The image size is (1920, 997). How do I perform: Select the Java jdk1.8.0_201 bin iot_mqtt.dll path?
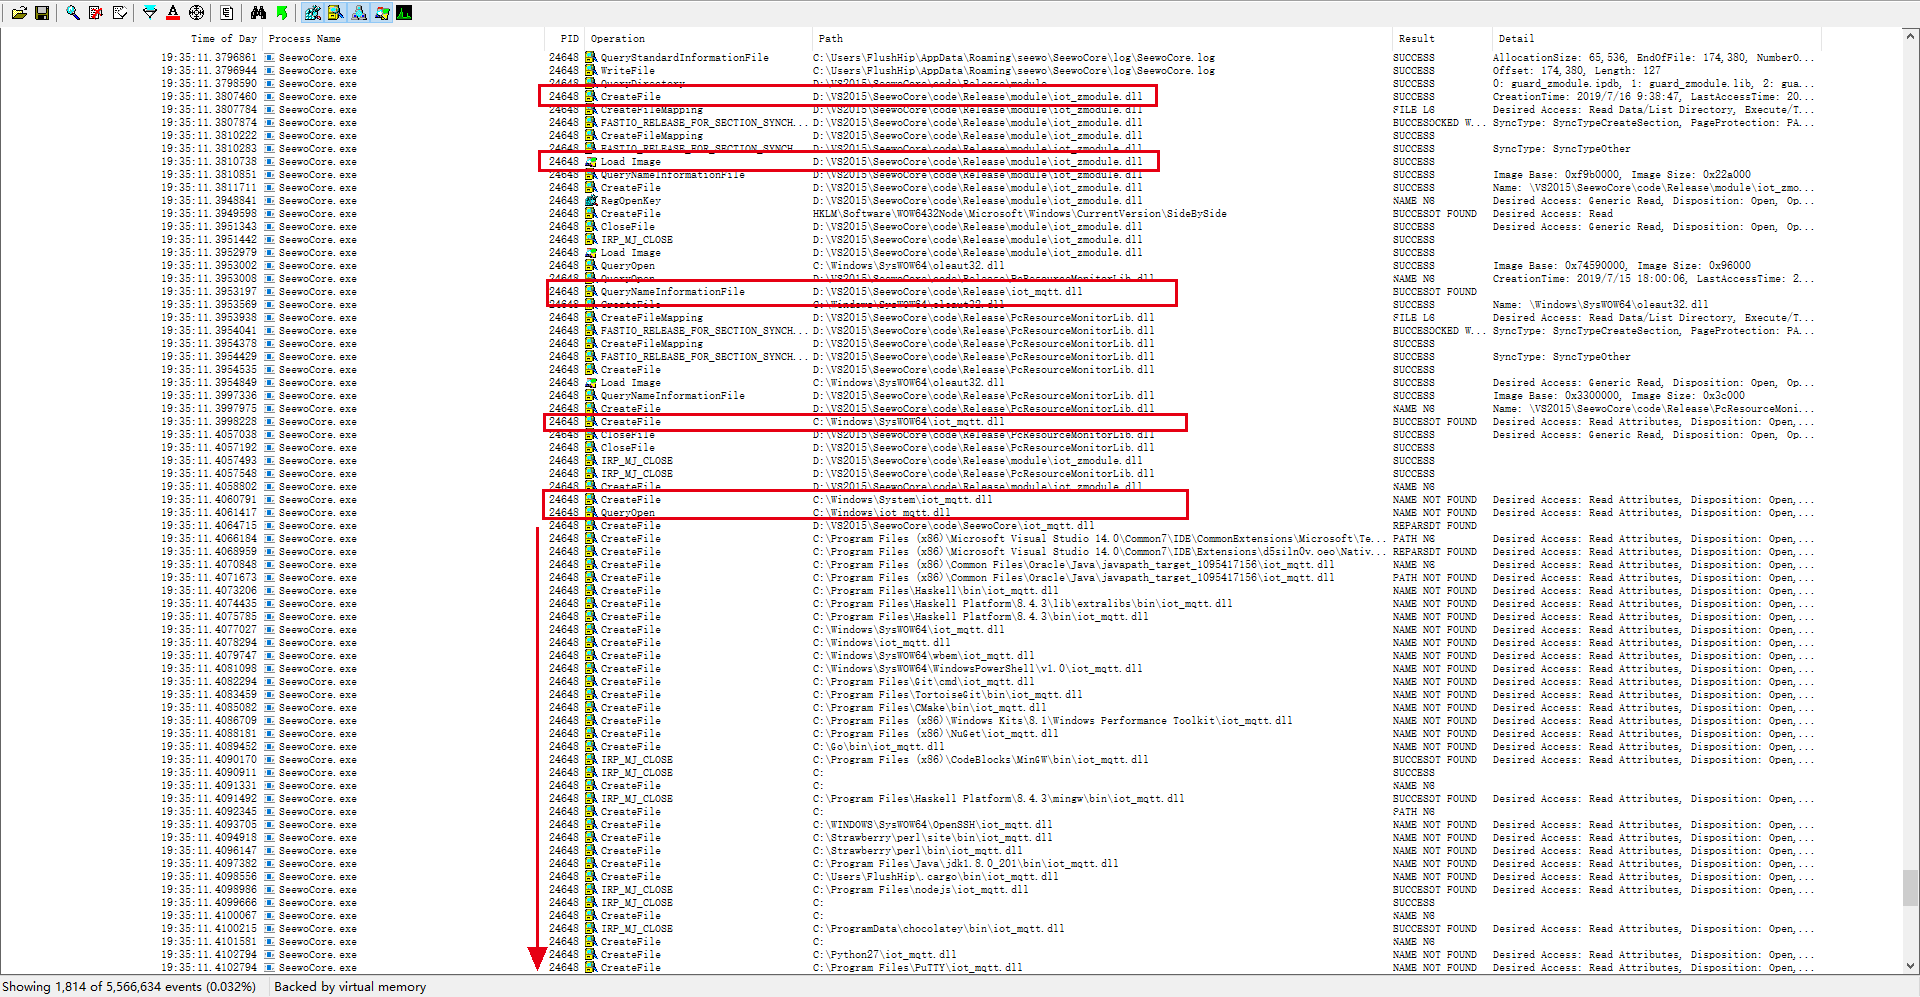965,864
